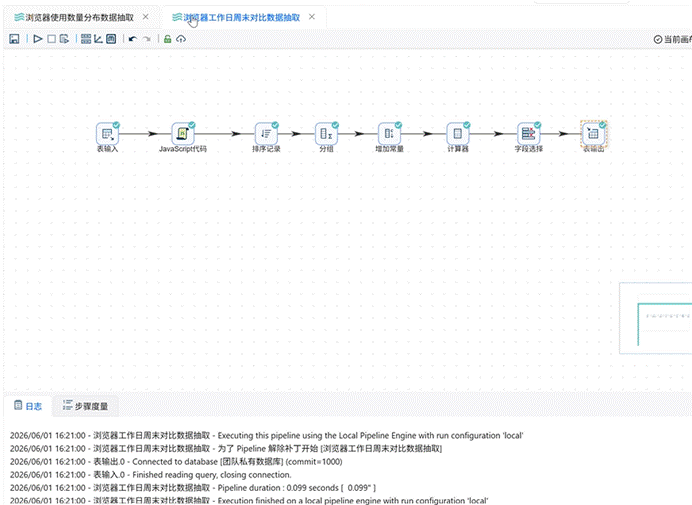Select the 增加常量 step node

(389, 133)
